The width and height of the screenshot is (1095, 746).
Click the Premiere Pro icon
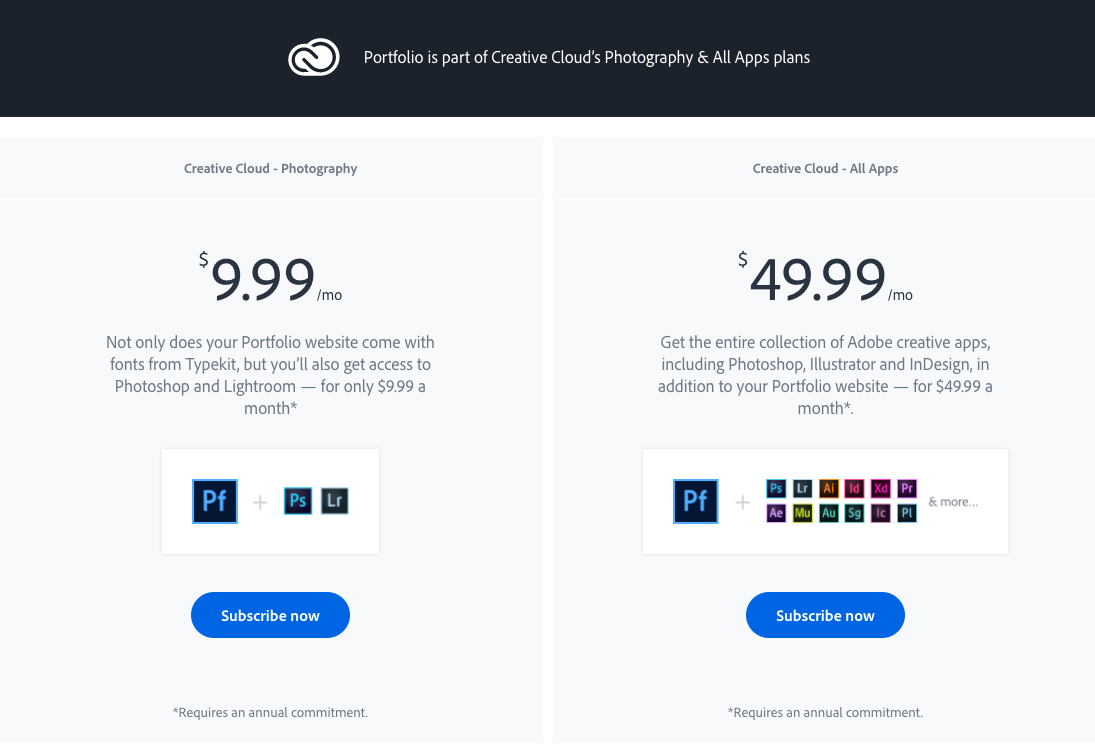tap(907, 488)
